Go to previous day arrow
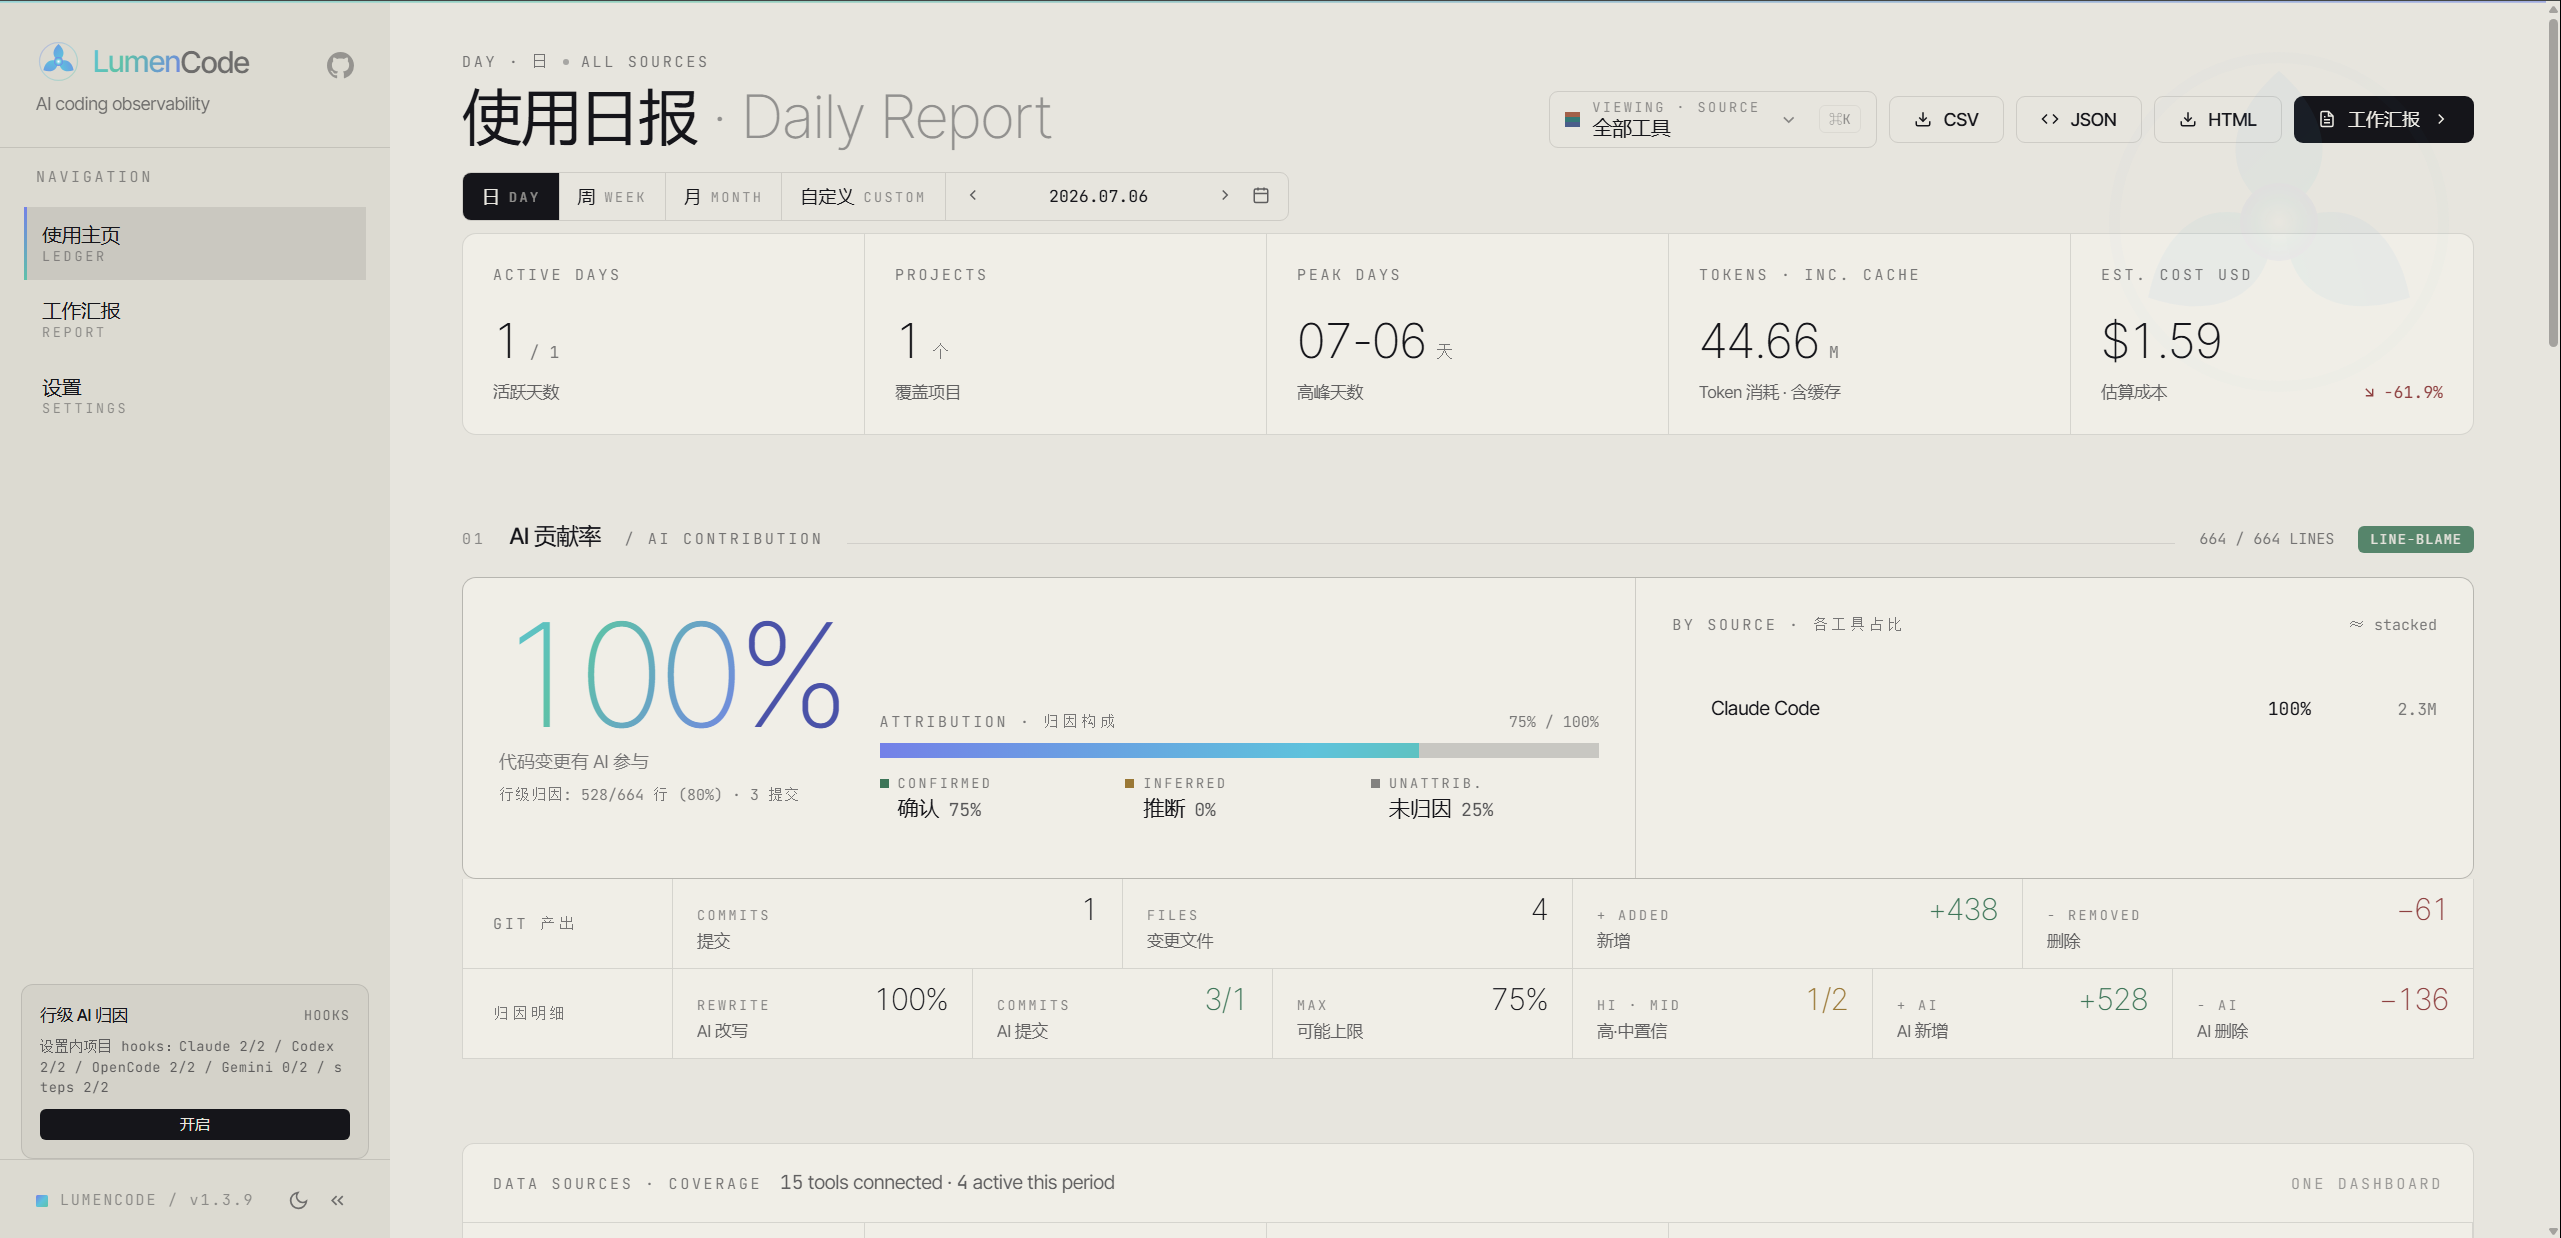The image size is (2561, 1238). pos(973,196)
